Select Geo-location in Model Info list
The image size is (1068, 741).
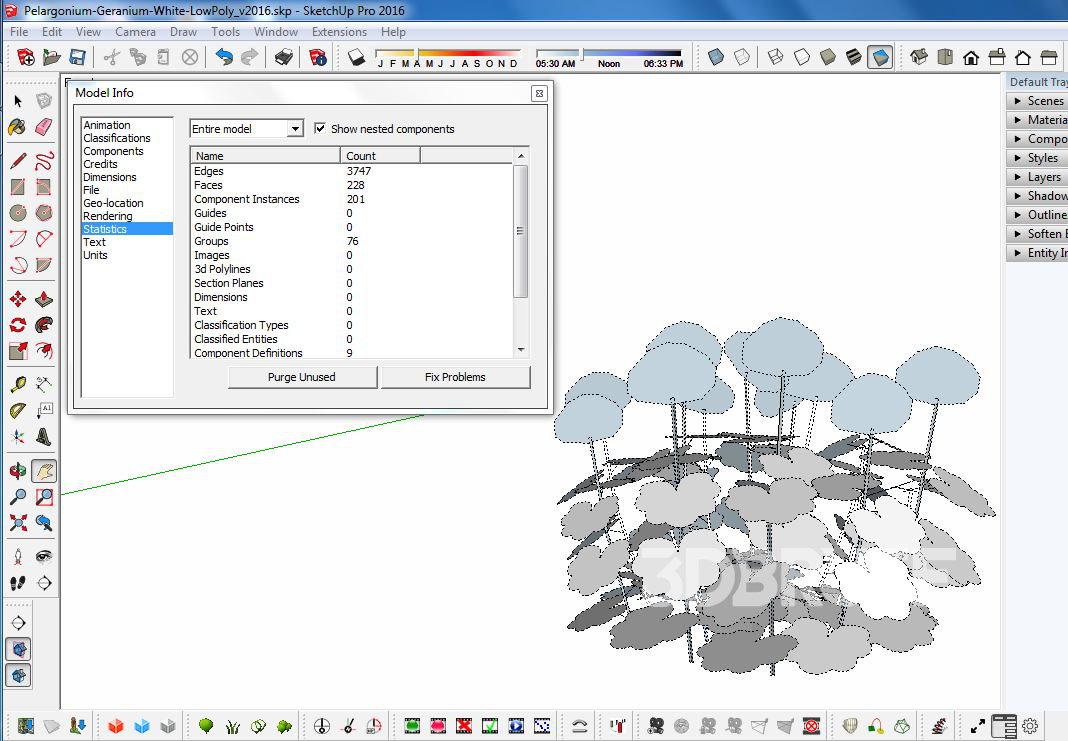pos(113,203)
